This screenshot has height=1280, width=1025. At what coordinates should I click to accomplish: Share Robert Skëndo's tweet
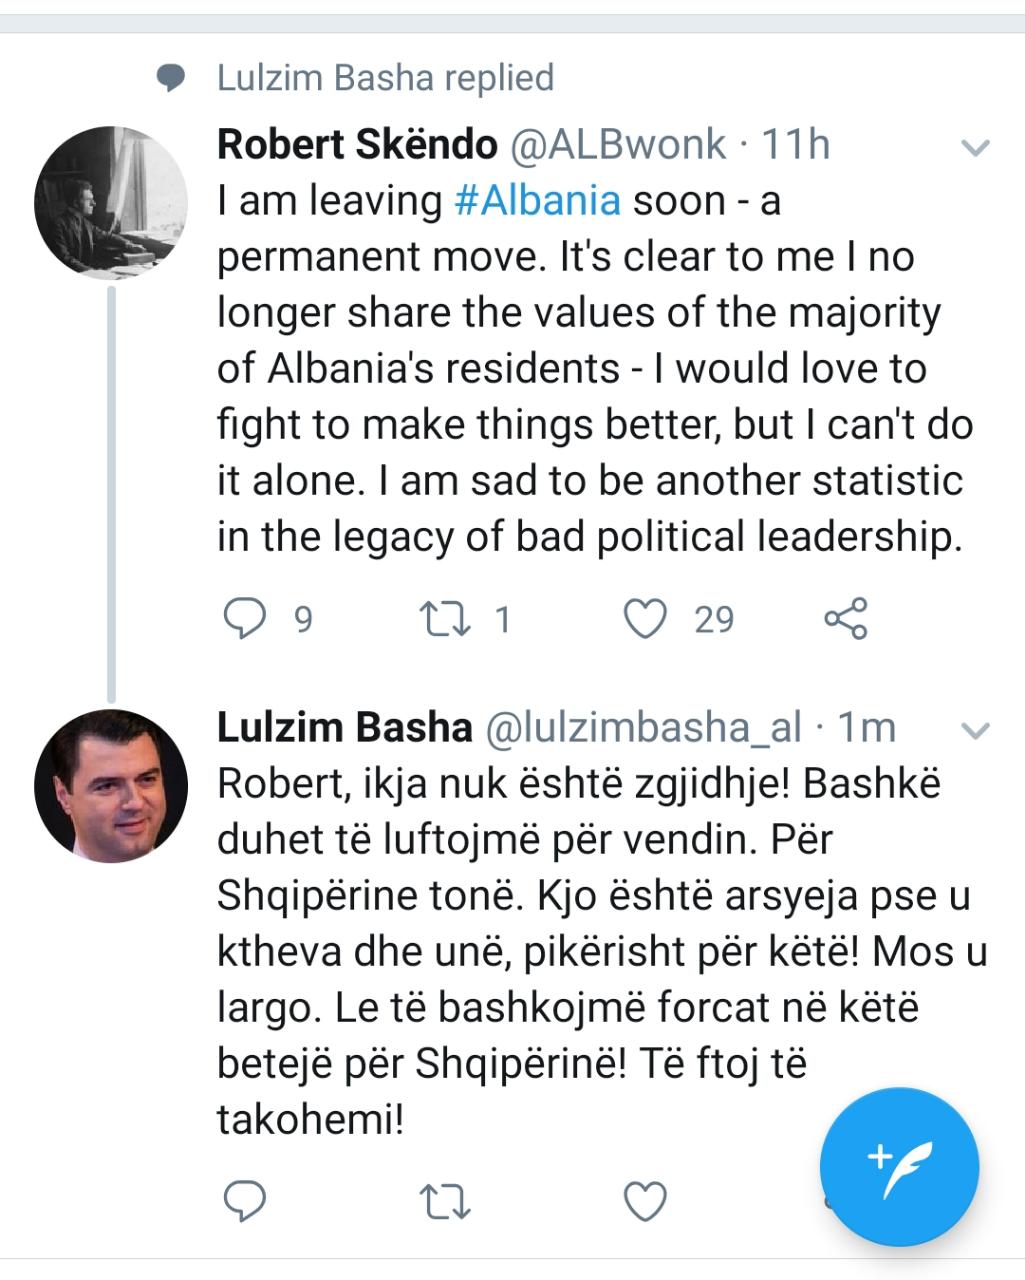pyautogui.click(x=846, y=620)
